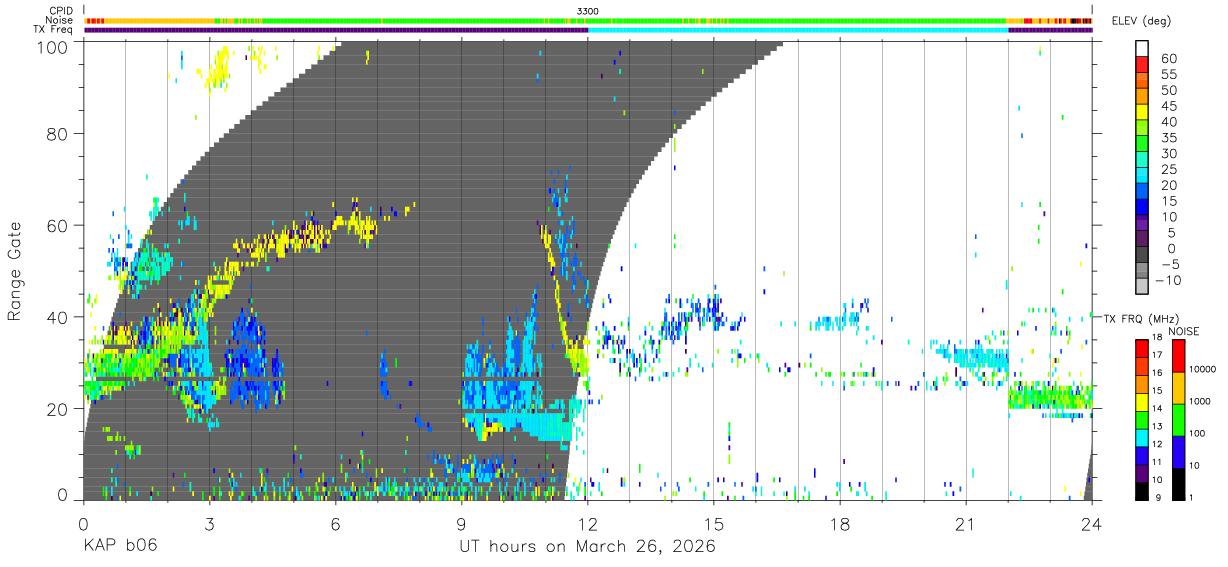
Task: Click the 45 label on ELEV color bar
Action: [1169, 106]
